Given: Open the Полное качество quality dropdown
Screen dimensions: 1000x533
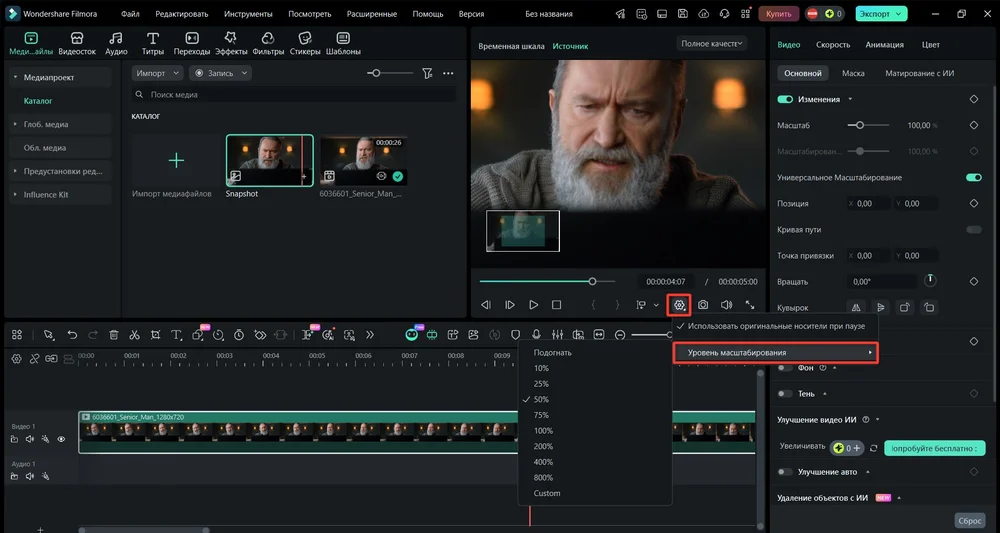Looking at the screenshot, I should point(711,44).
